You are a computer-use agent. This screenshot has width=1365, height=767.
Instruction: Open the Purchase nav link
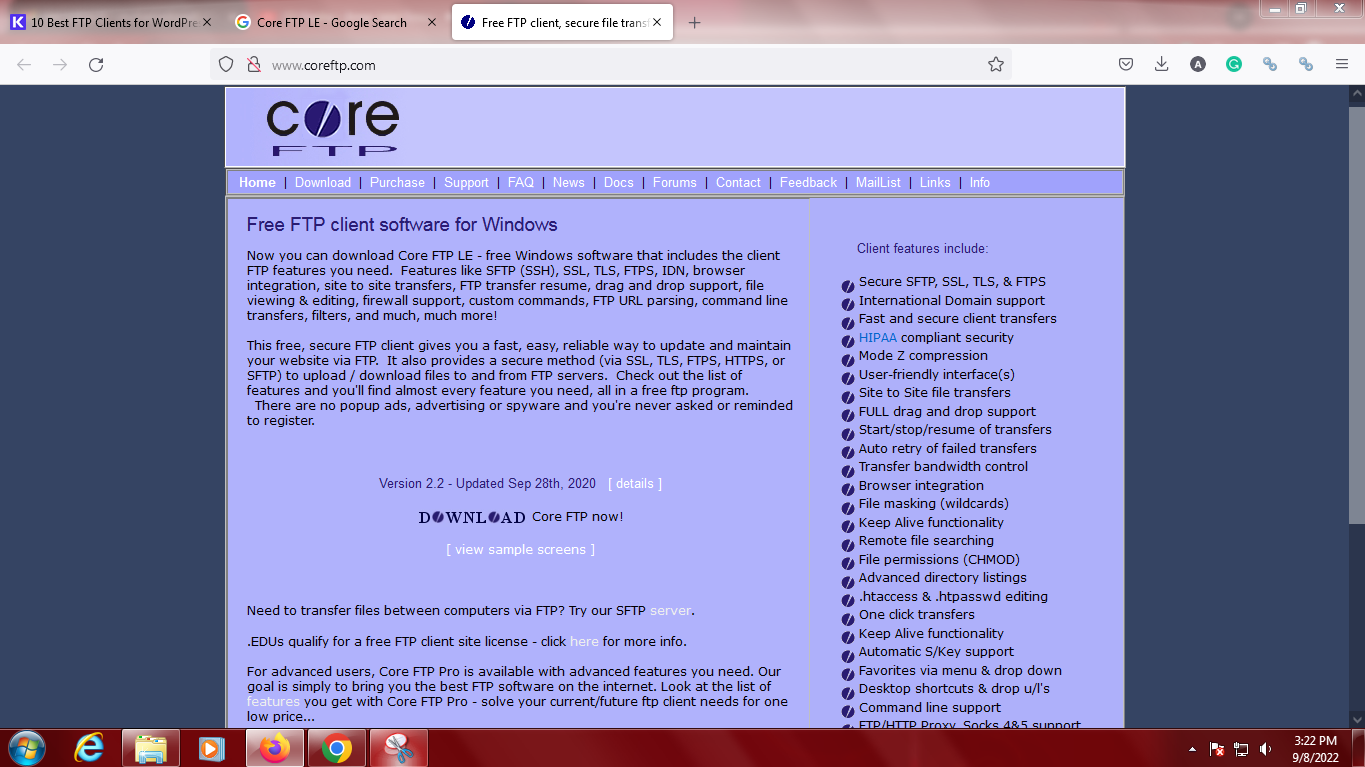coord(397,182)
